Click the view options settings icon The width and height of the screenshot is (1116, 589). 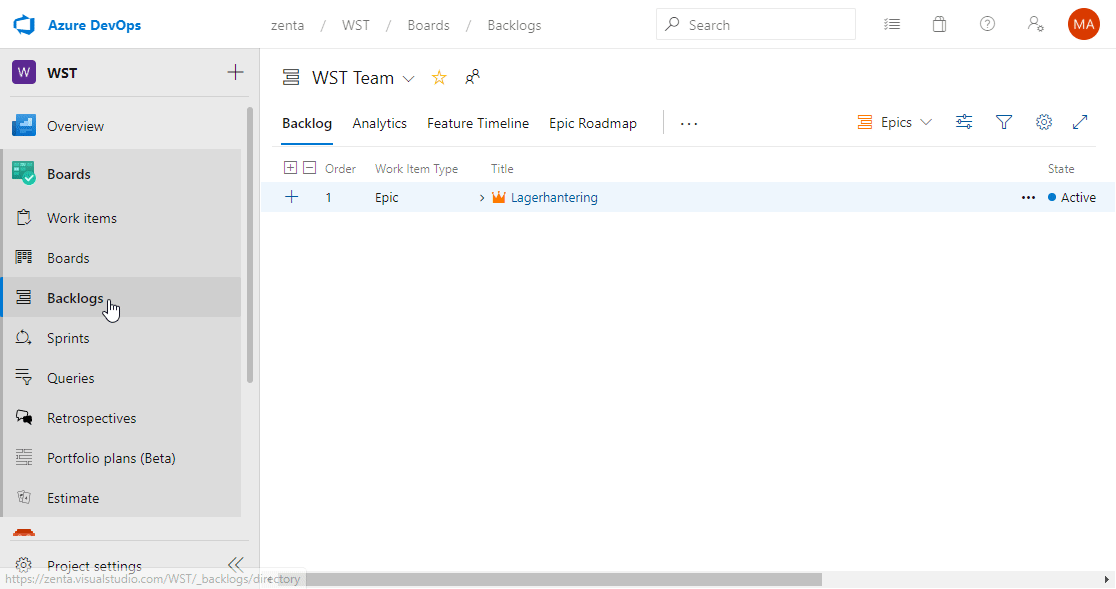tap(964, 121)
